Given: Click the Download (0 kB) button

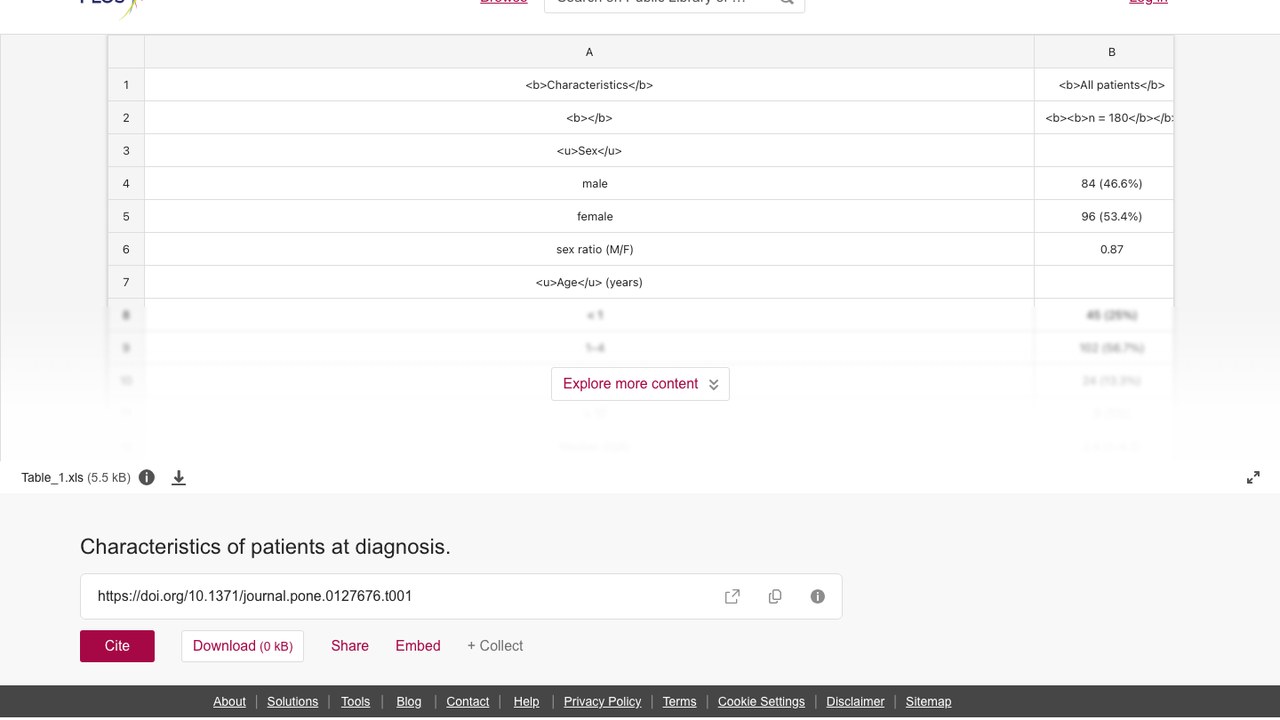Looking at the screenshot, I should (x=242, y=646).
